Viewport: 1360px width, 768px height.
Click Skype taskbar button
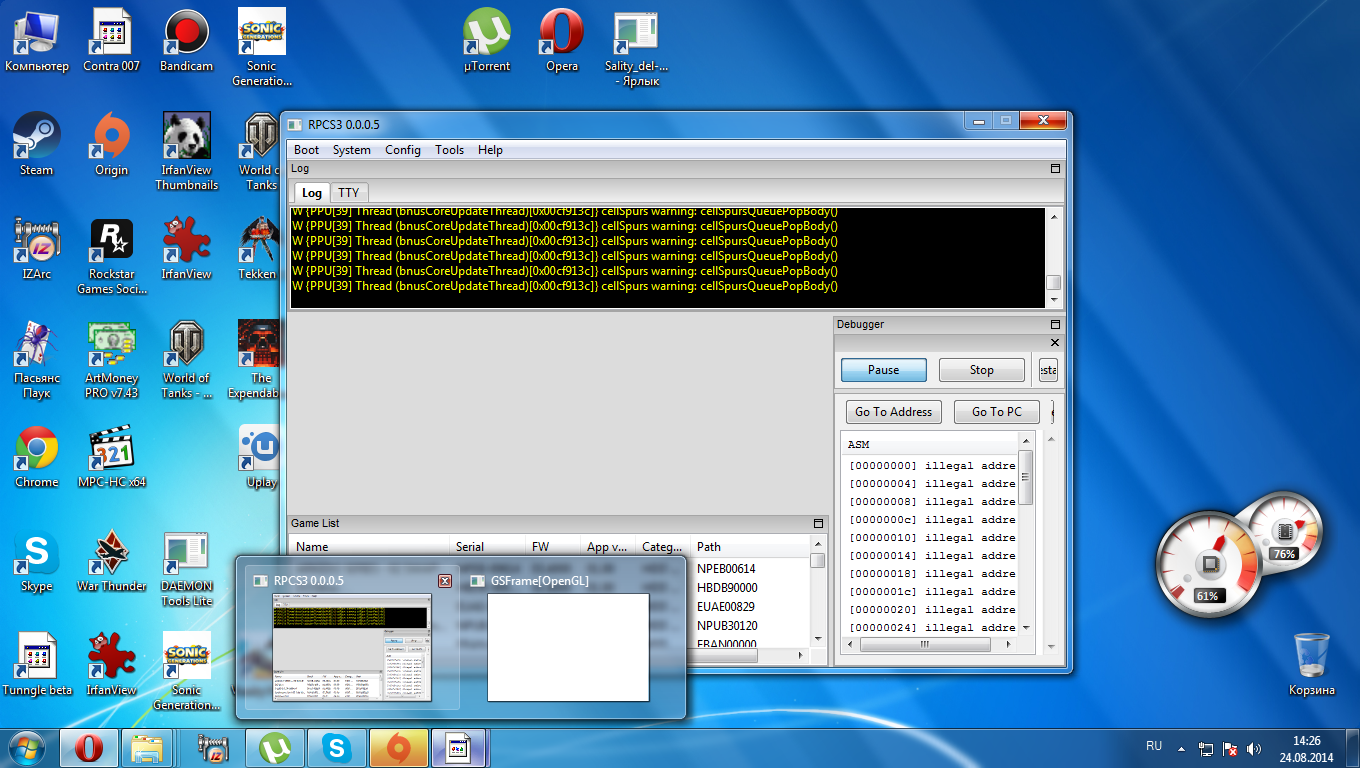tap(337, 748)
